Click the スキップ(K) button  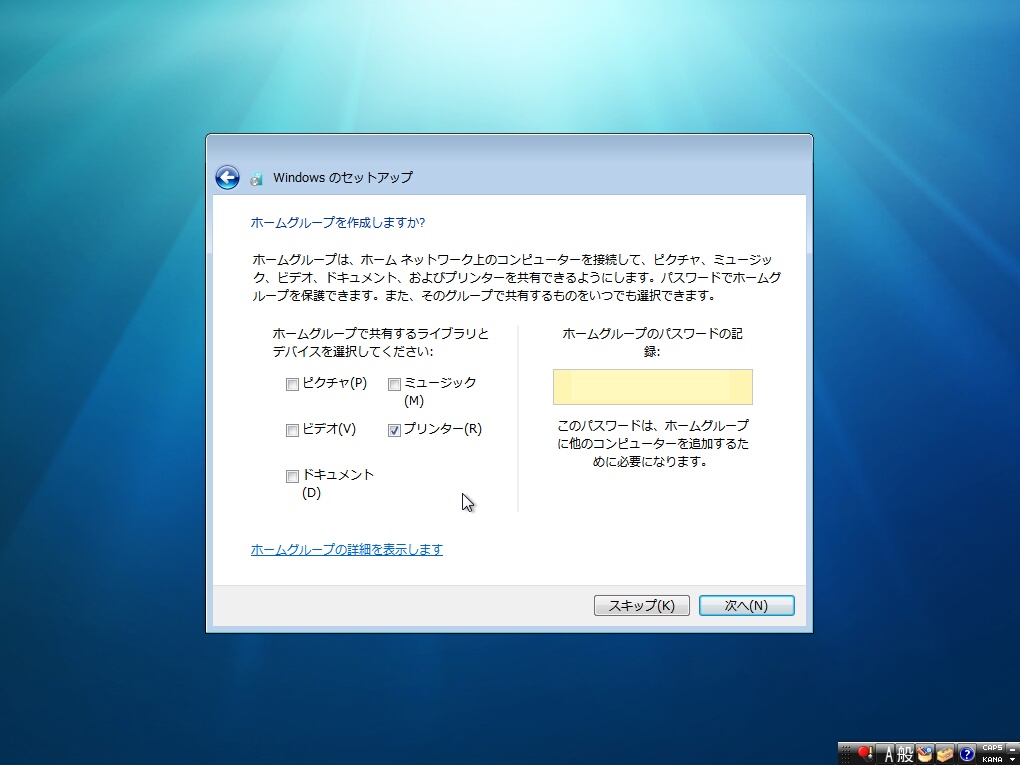641,606
